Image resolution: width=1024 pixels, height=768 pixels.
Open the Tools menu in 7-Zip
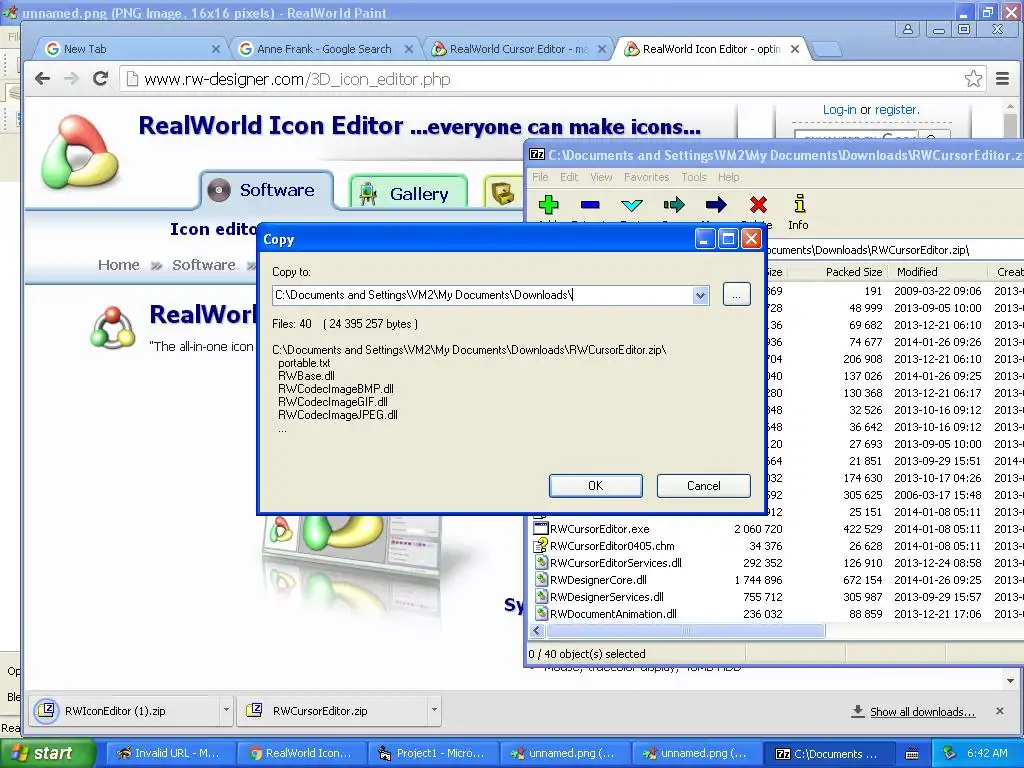pyautogui.click(x=694, y=177)
